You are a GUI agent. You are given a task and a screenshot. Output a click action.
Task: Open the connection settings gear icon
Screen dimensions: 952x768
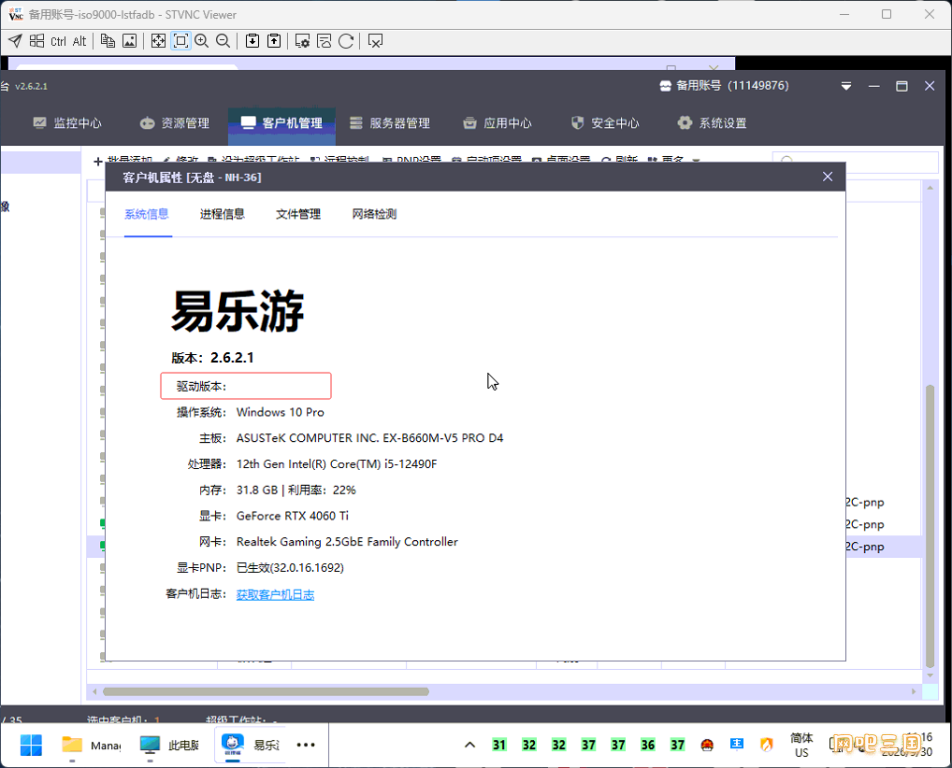302,41
